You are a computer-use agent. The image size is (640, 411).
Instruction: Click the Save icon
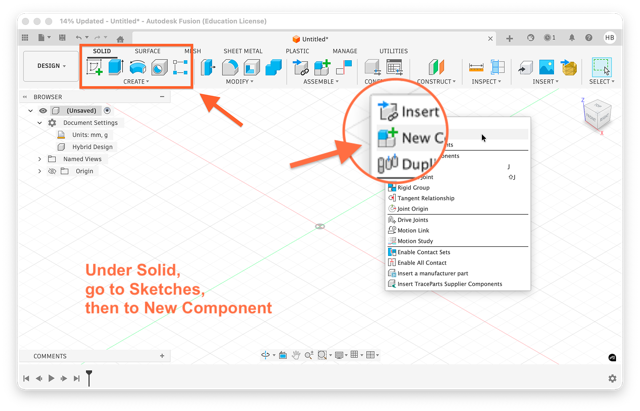point(62,38)
